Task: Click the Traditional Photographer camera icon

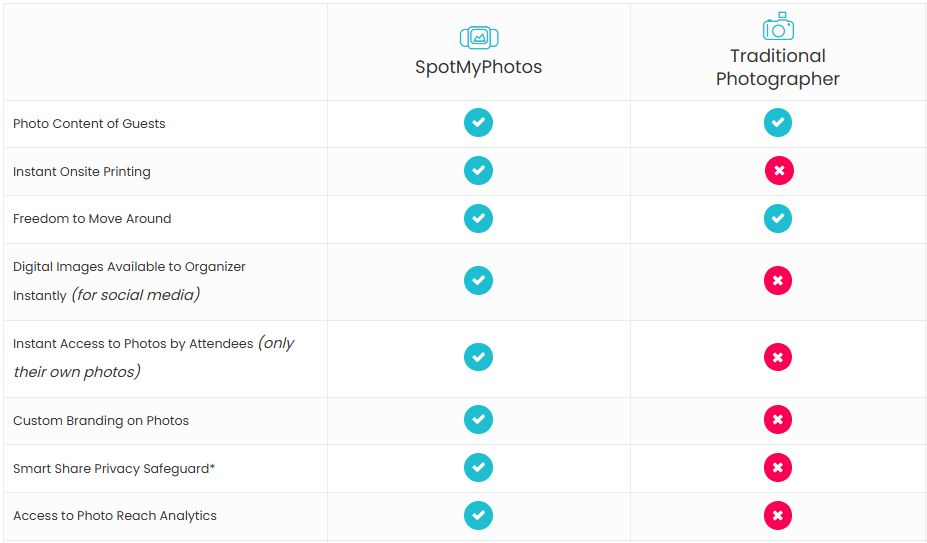Action: pyautogui.click(x=778, y=26)
